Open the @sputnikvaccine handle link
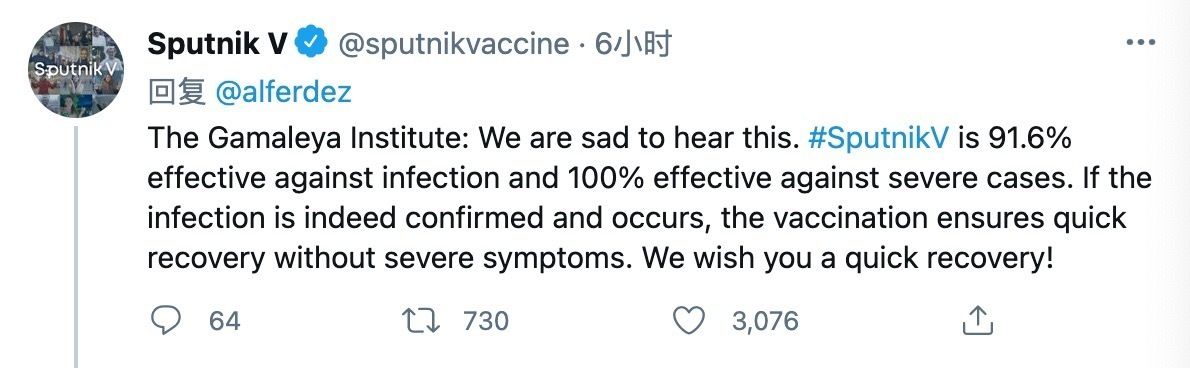Screen dimensions: 1190x368 452,45
